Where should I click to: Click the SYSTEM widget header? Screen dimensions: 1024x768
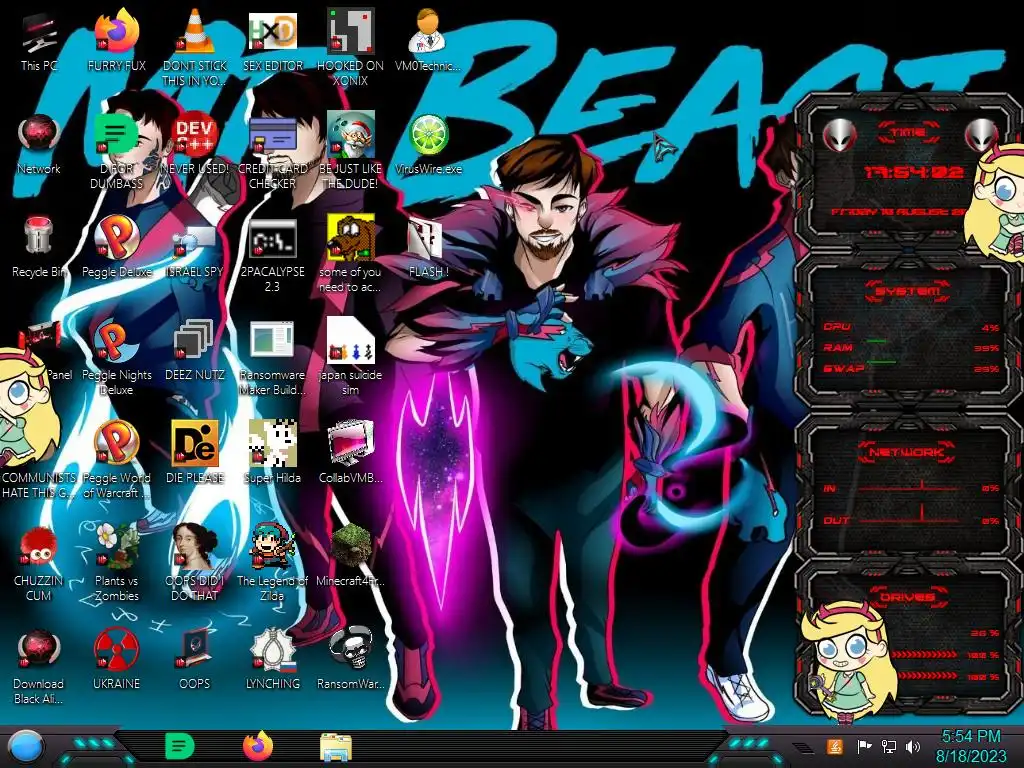906,291
